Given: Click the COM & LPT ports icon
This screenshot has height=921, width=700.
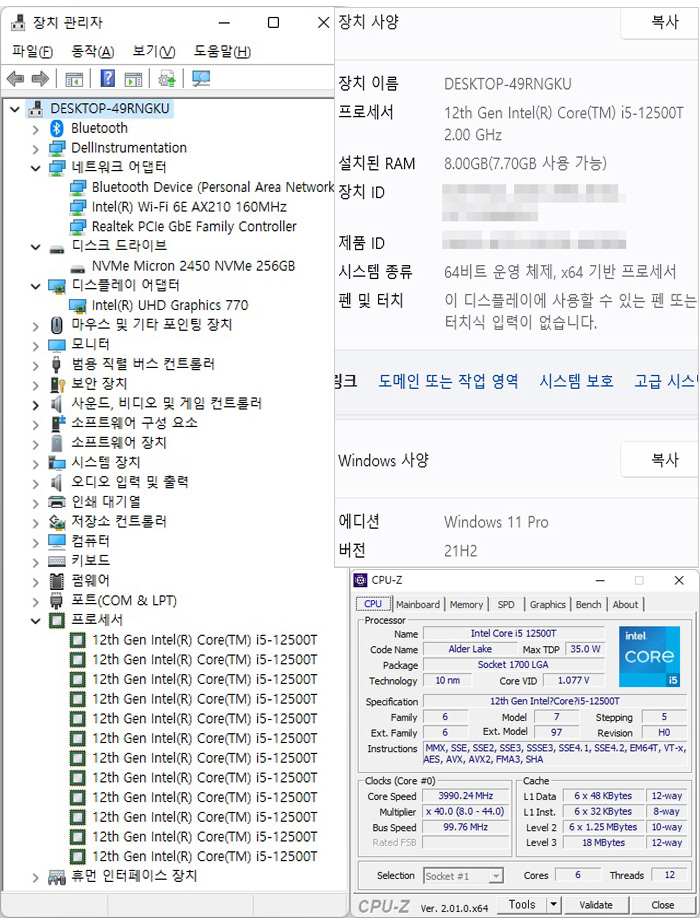Looking at the screenshot, I should [57, 600].
